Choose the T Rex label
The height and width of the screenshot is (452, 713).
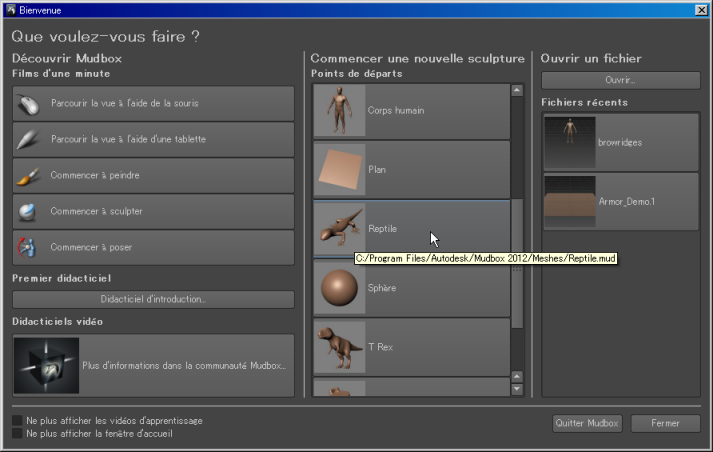pyautogui.click(x=381, y=347)
